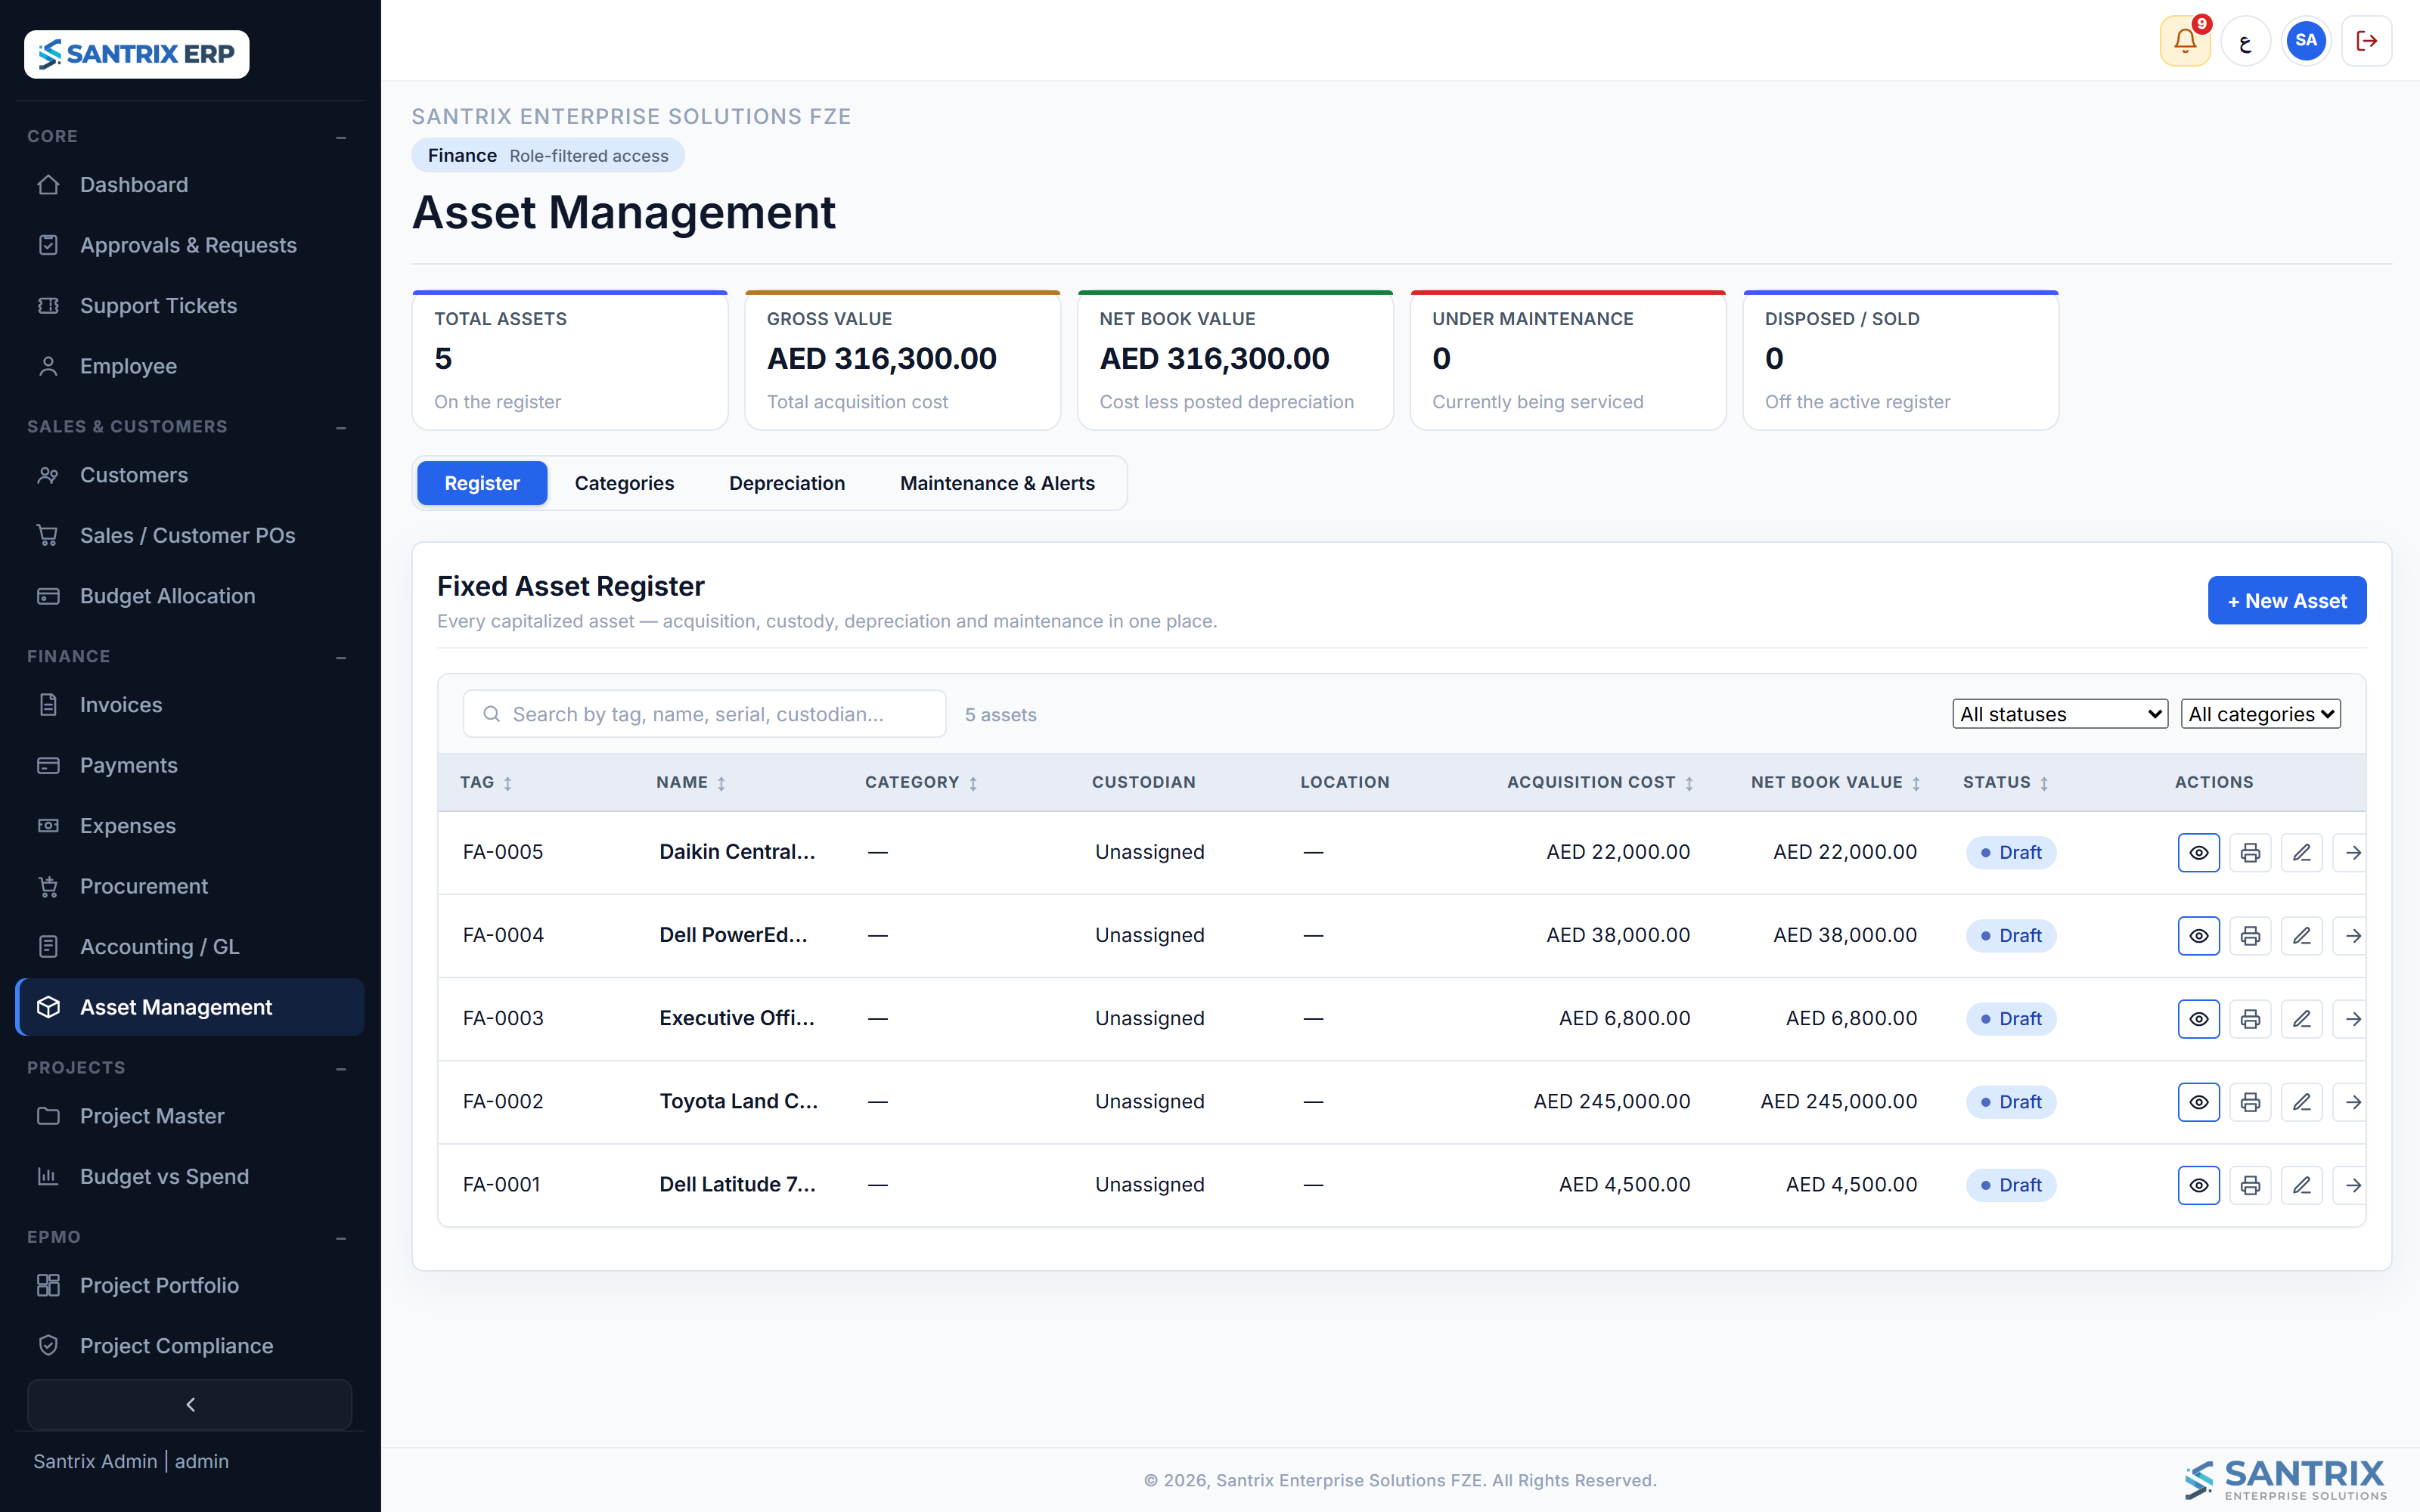
Task: Sort the table by Status column
Action: click(2006, 782)
